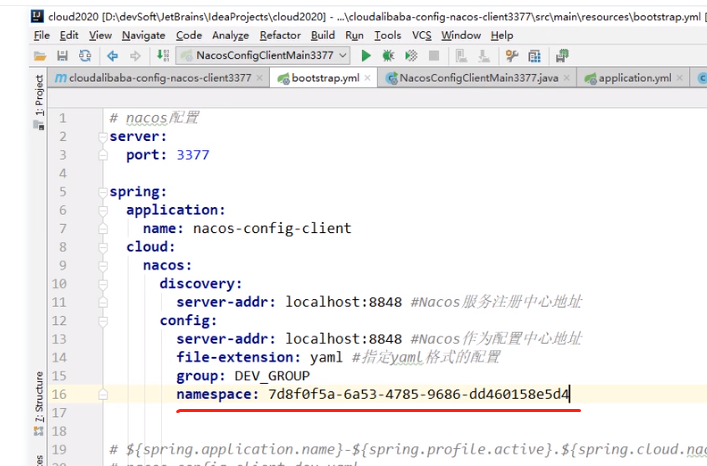Click the name value nacos-config-client
707x466 pixels.
pos(272,228)
